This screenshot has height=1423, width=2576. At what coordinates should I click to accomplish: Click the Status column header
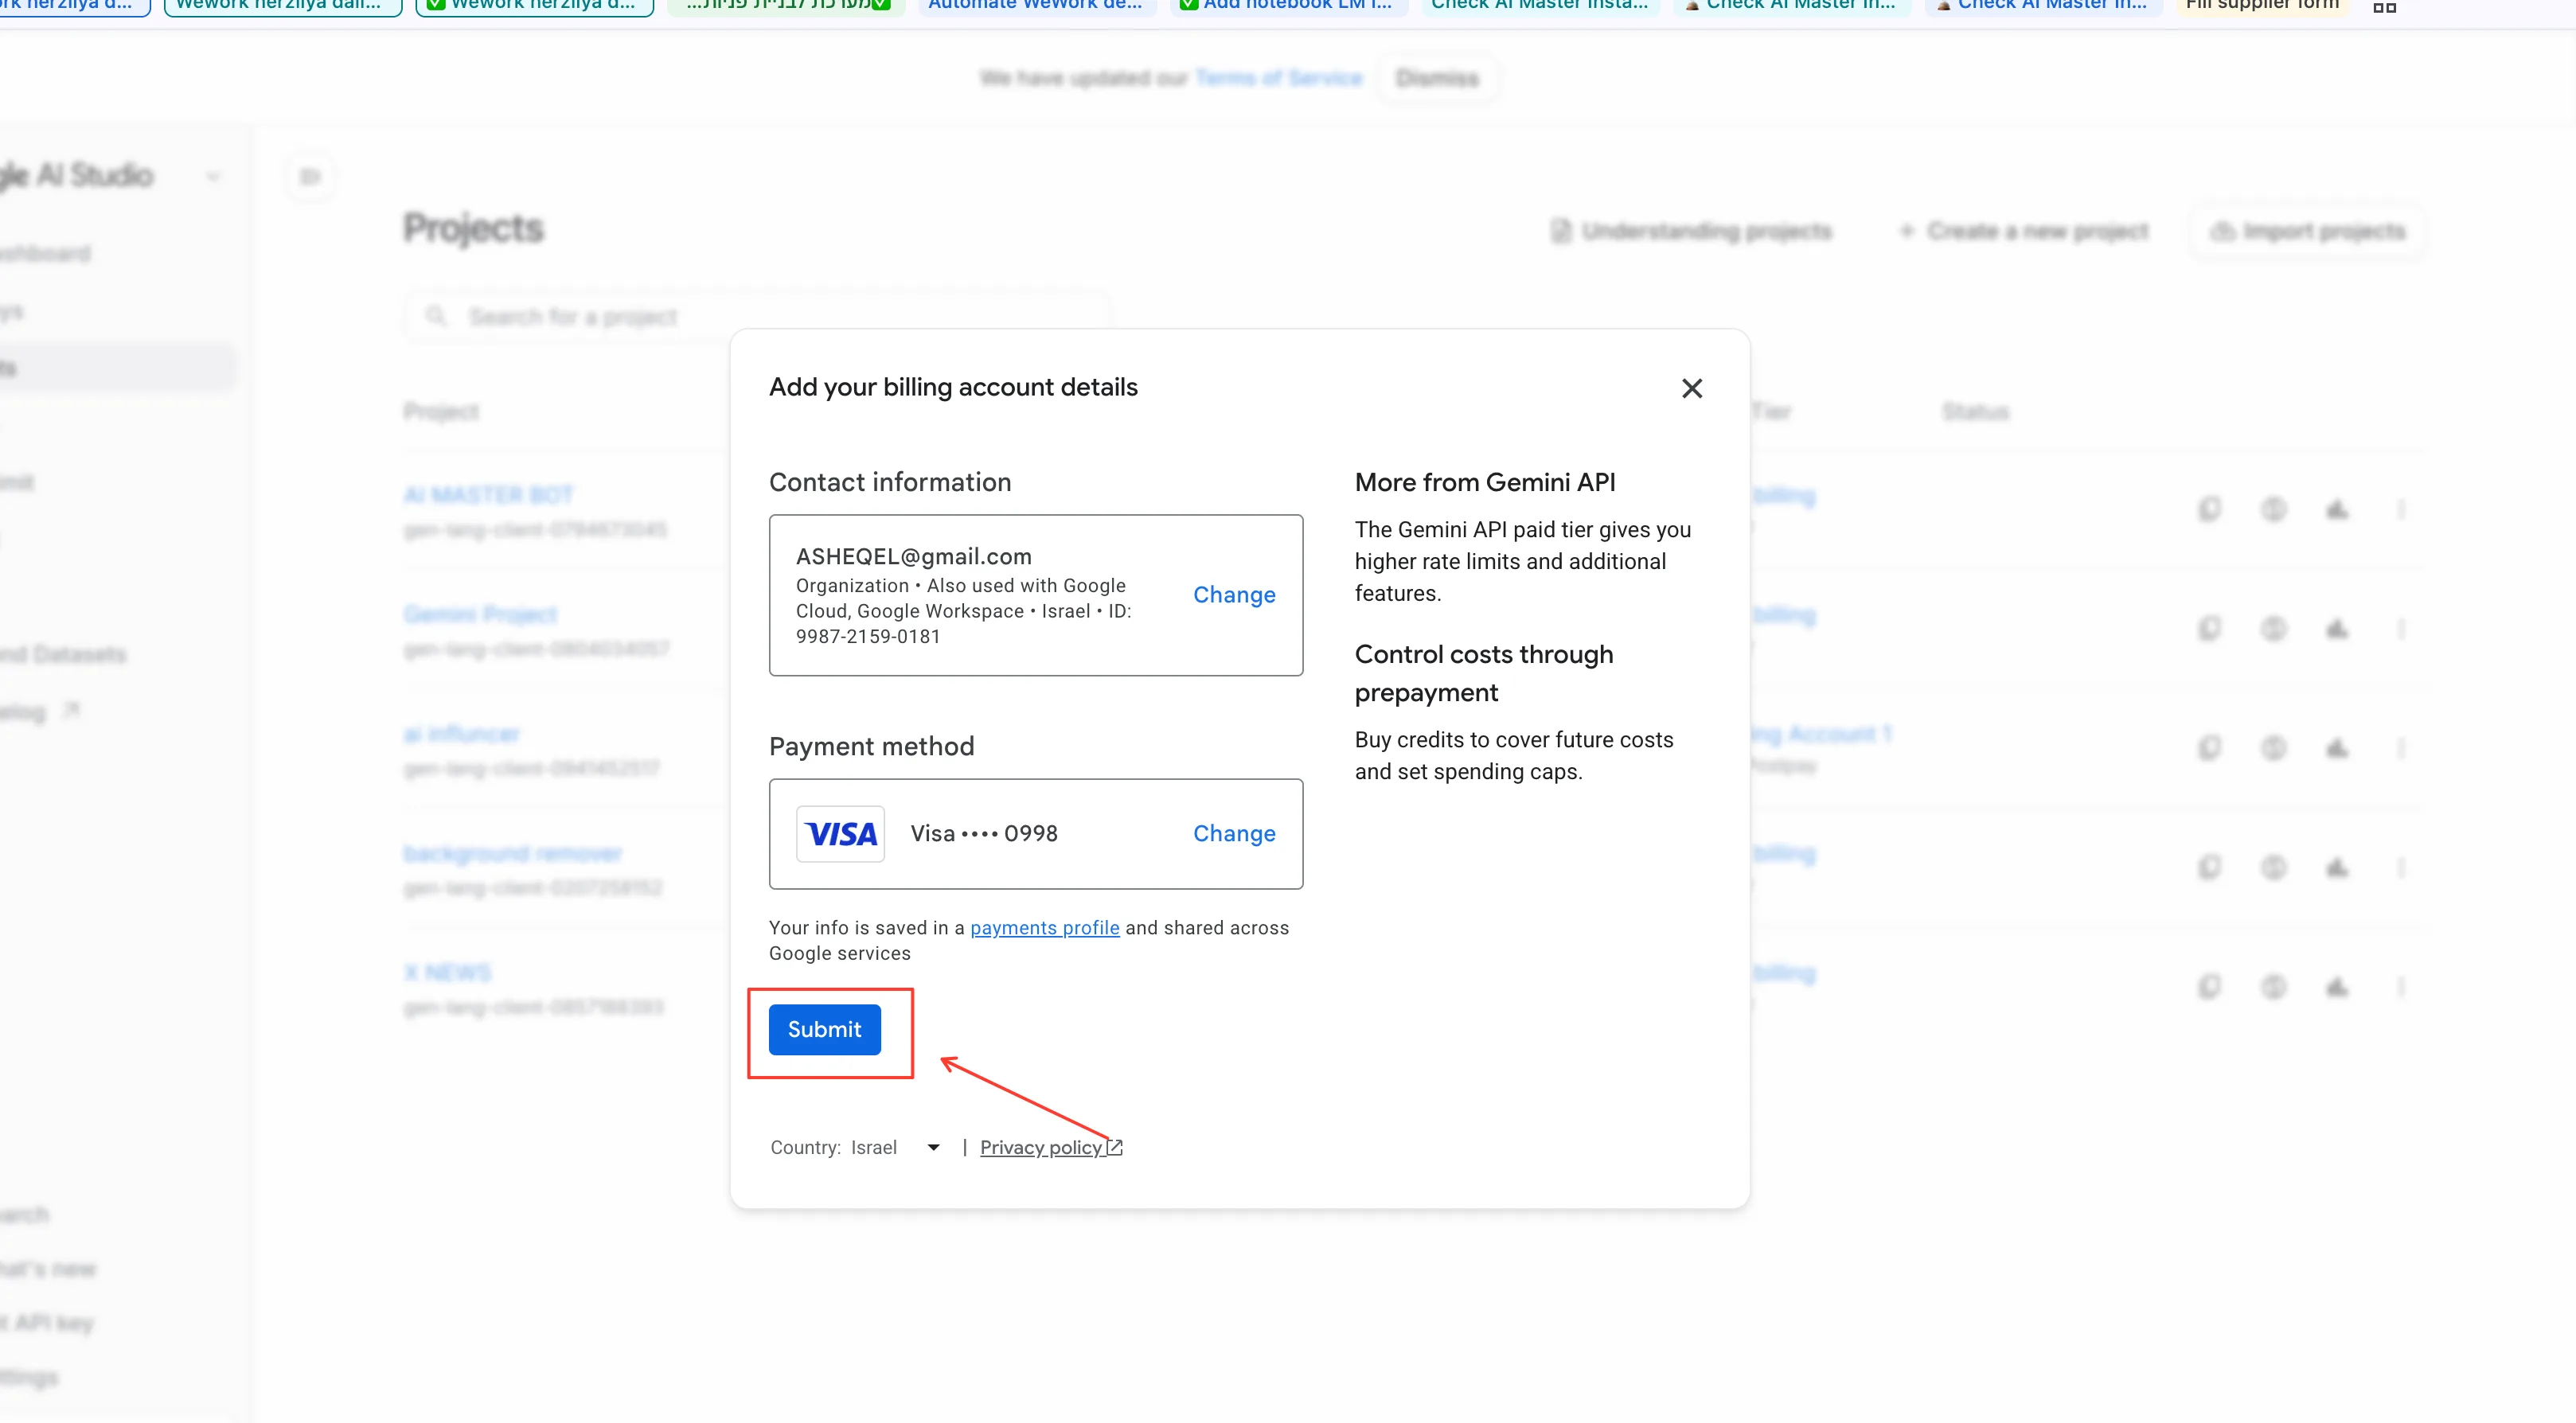(x=1975, y=411)
